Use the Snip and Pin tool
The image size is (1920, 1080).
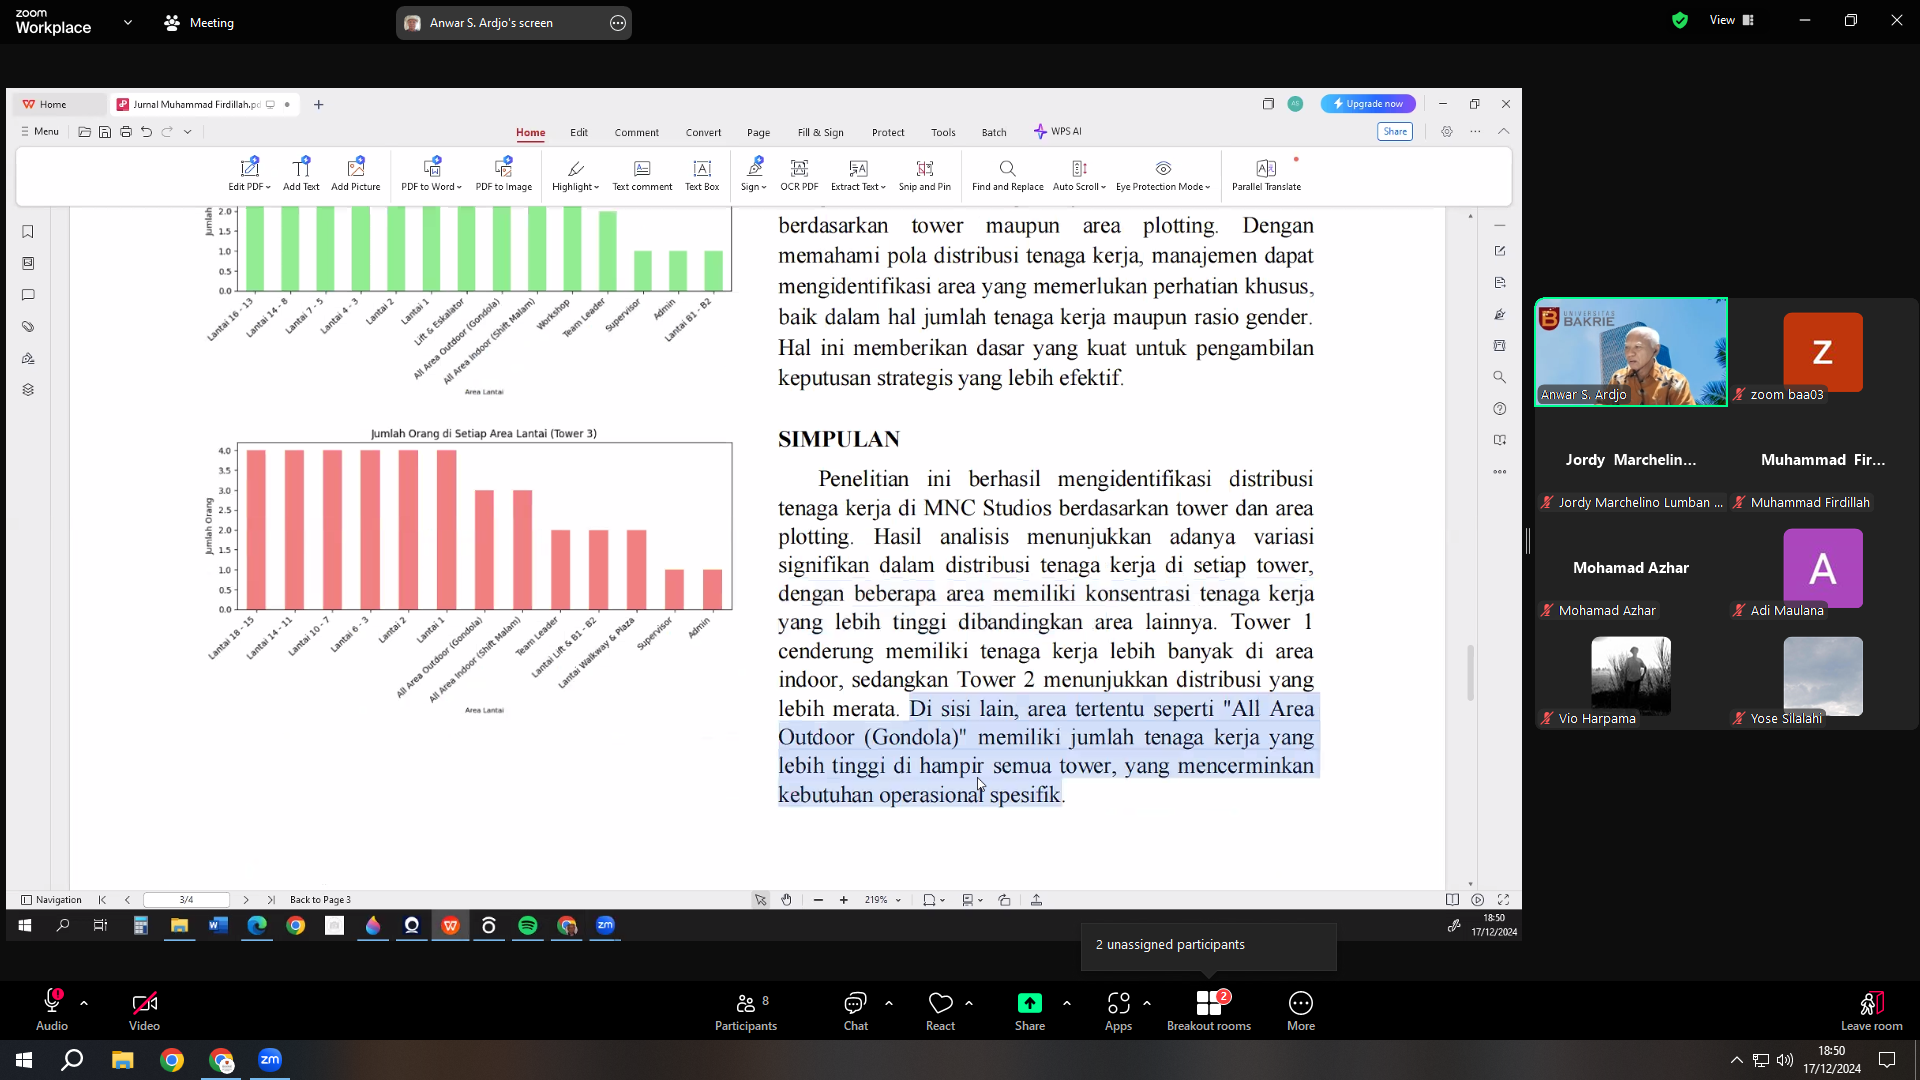pos(925,174)
